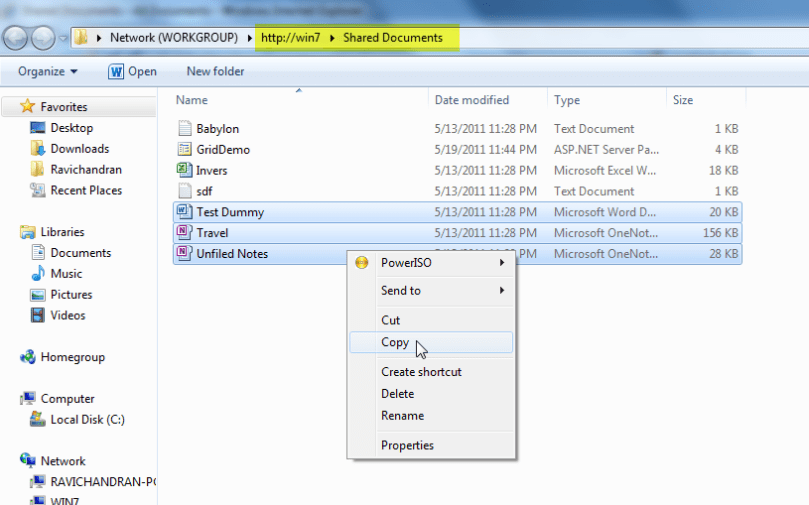The height and width of the screenshot is (505, 809).
Task: Click the Babylon text document icon
Action: pos(184,128)
